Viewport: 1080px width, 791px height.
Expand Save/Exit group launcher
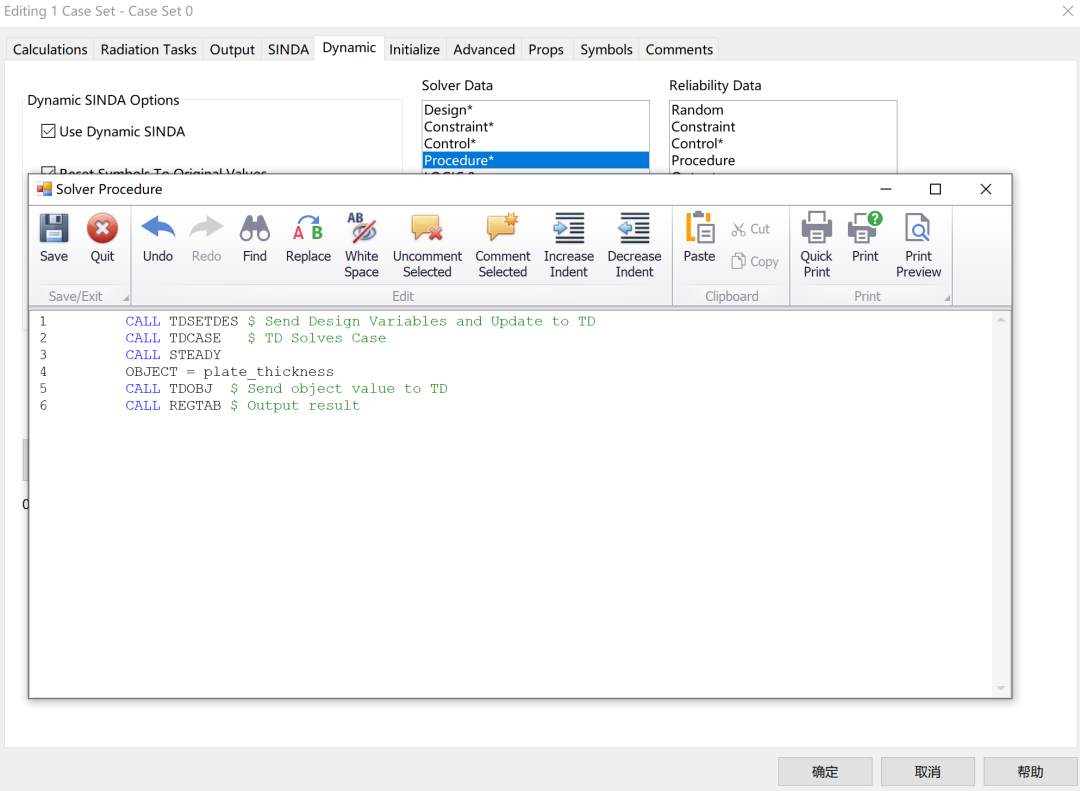[x=125, y=298]
